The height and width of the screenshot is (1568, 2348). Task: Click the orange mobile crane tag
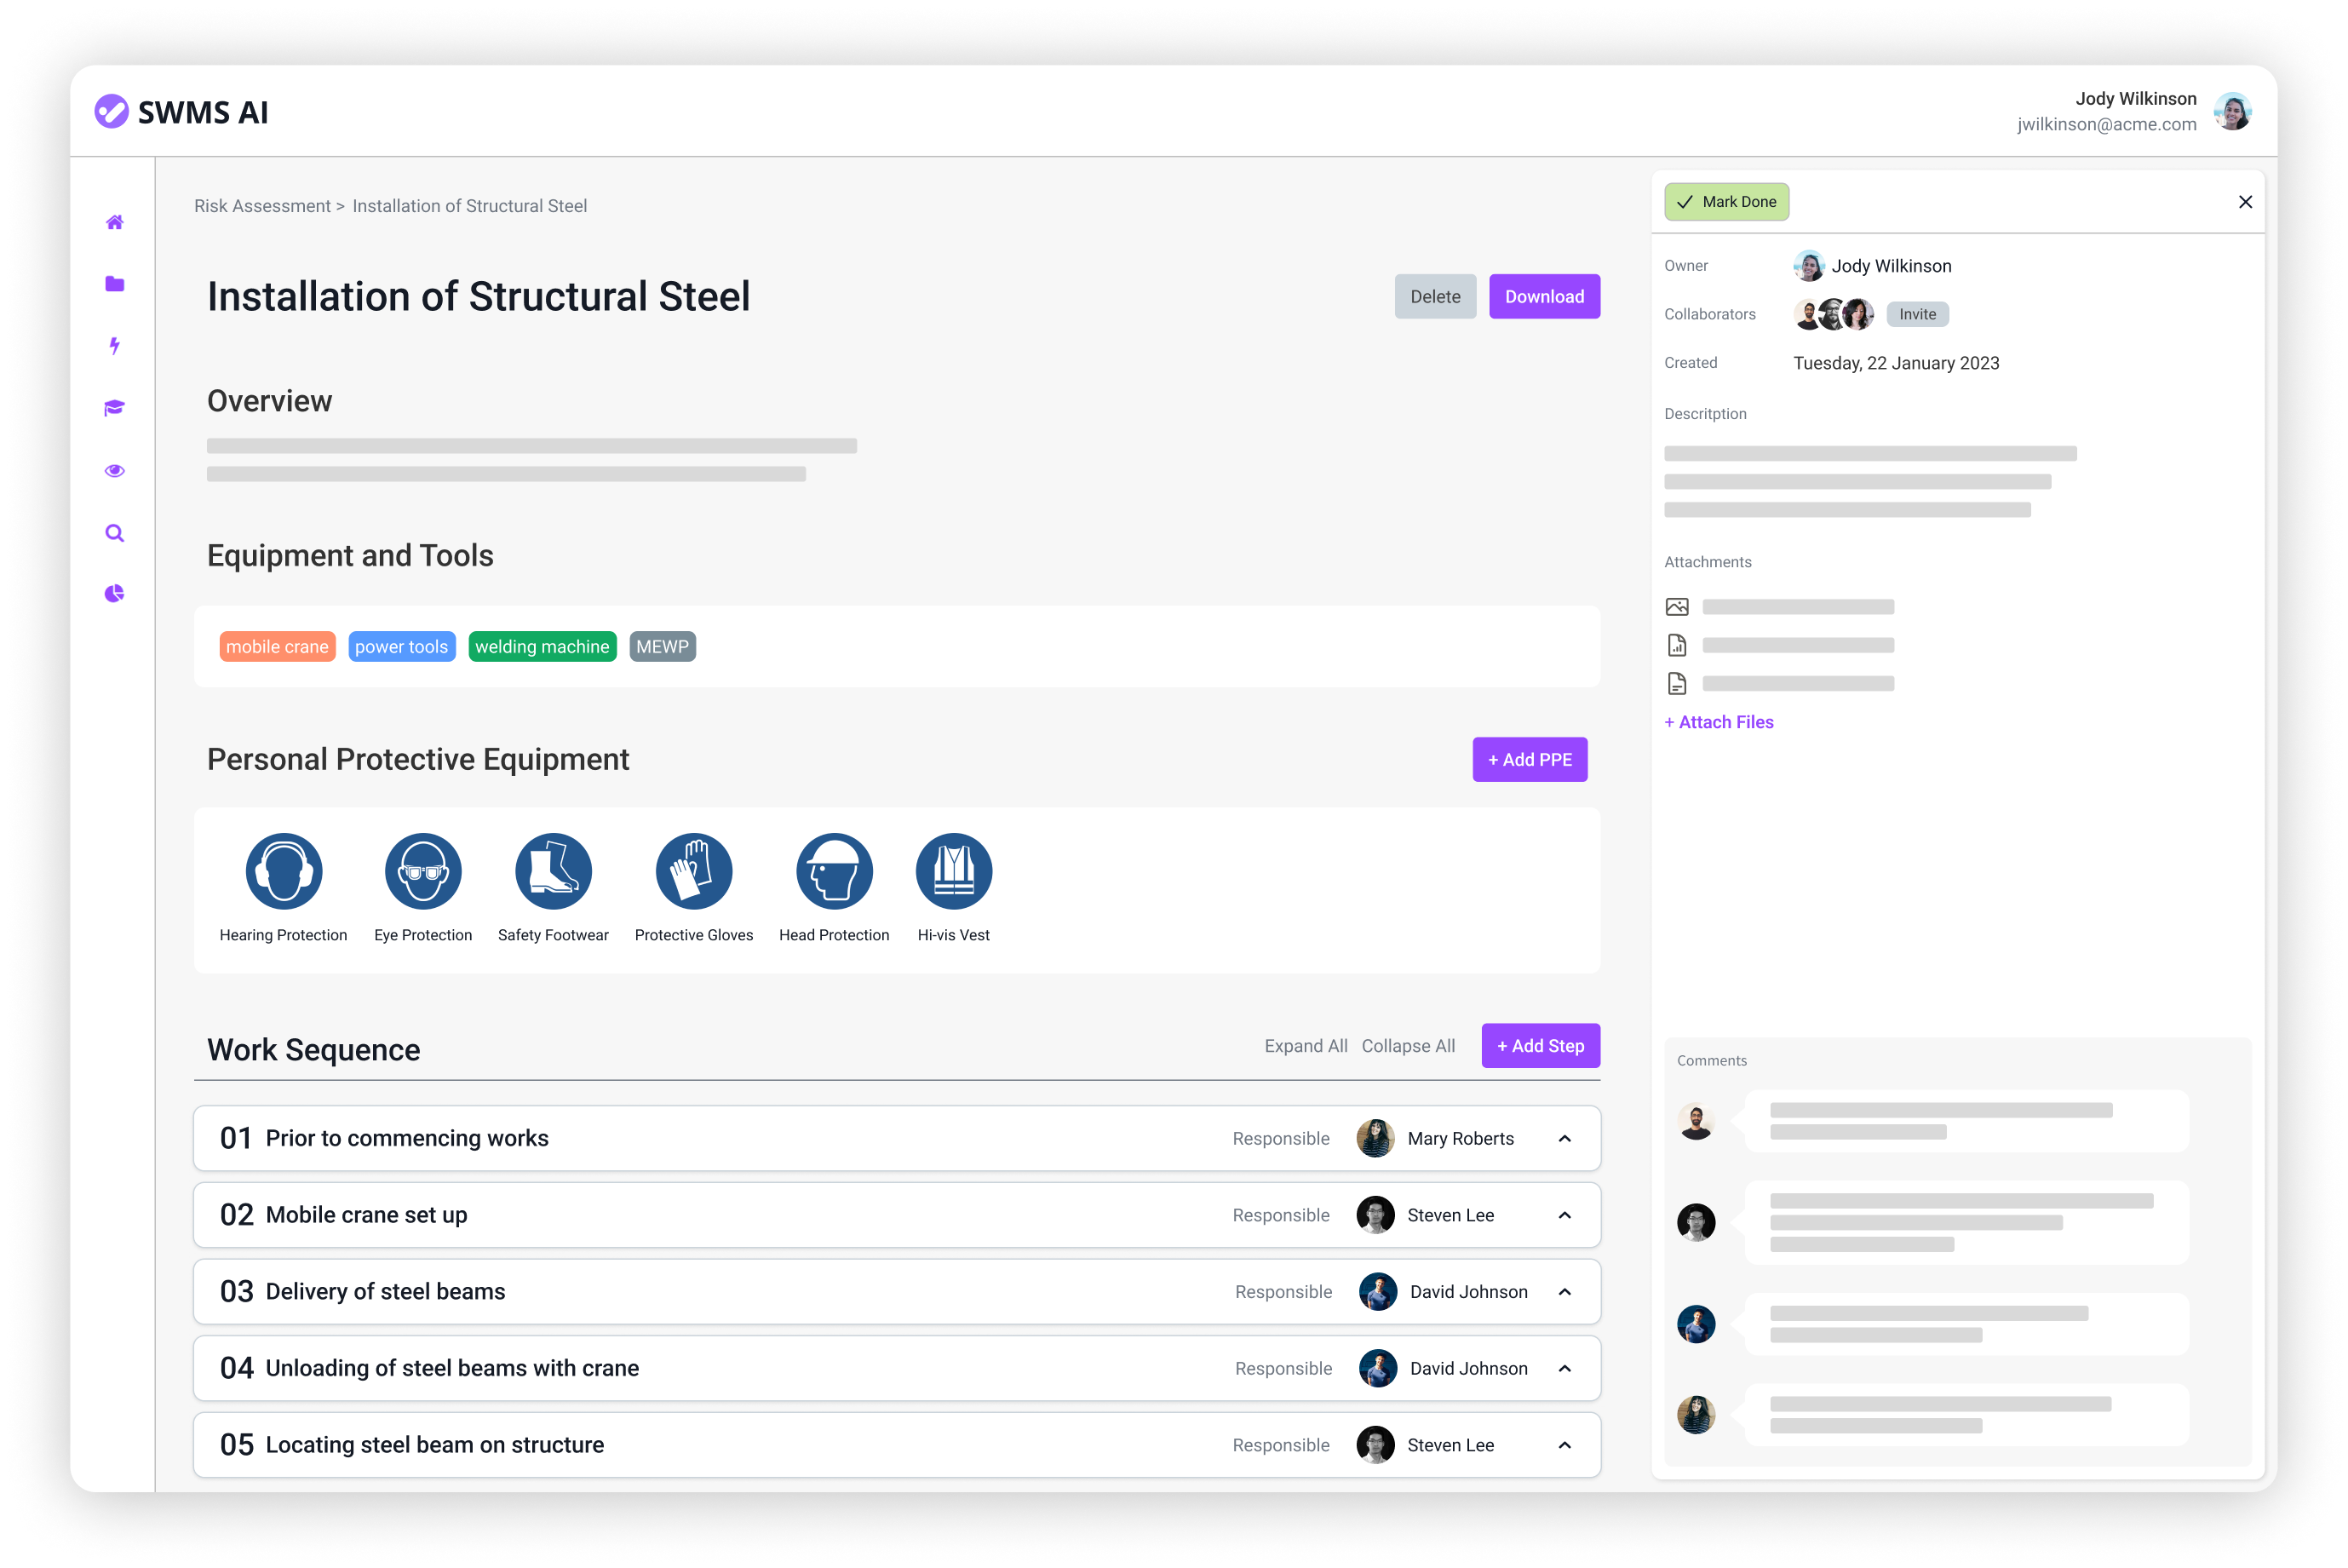(277, 647)
